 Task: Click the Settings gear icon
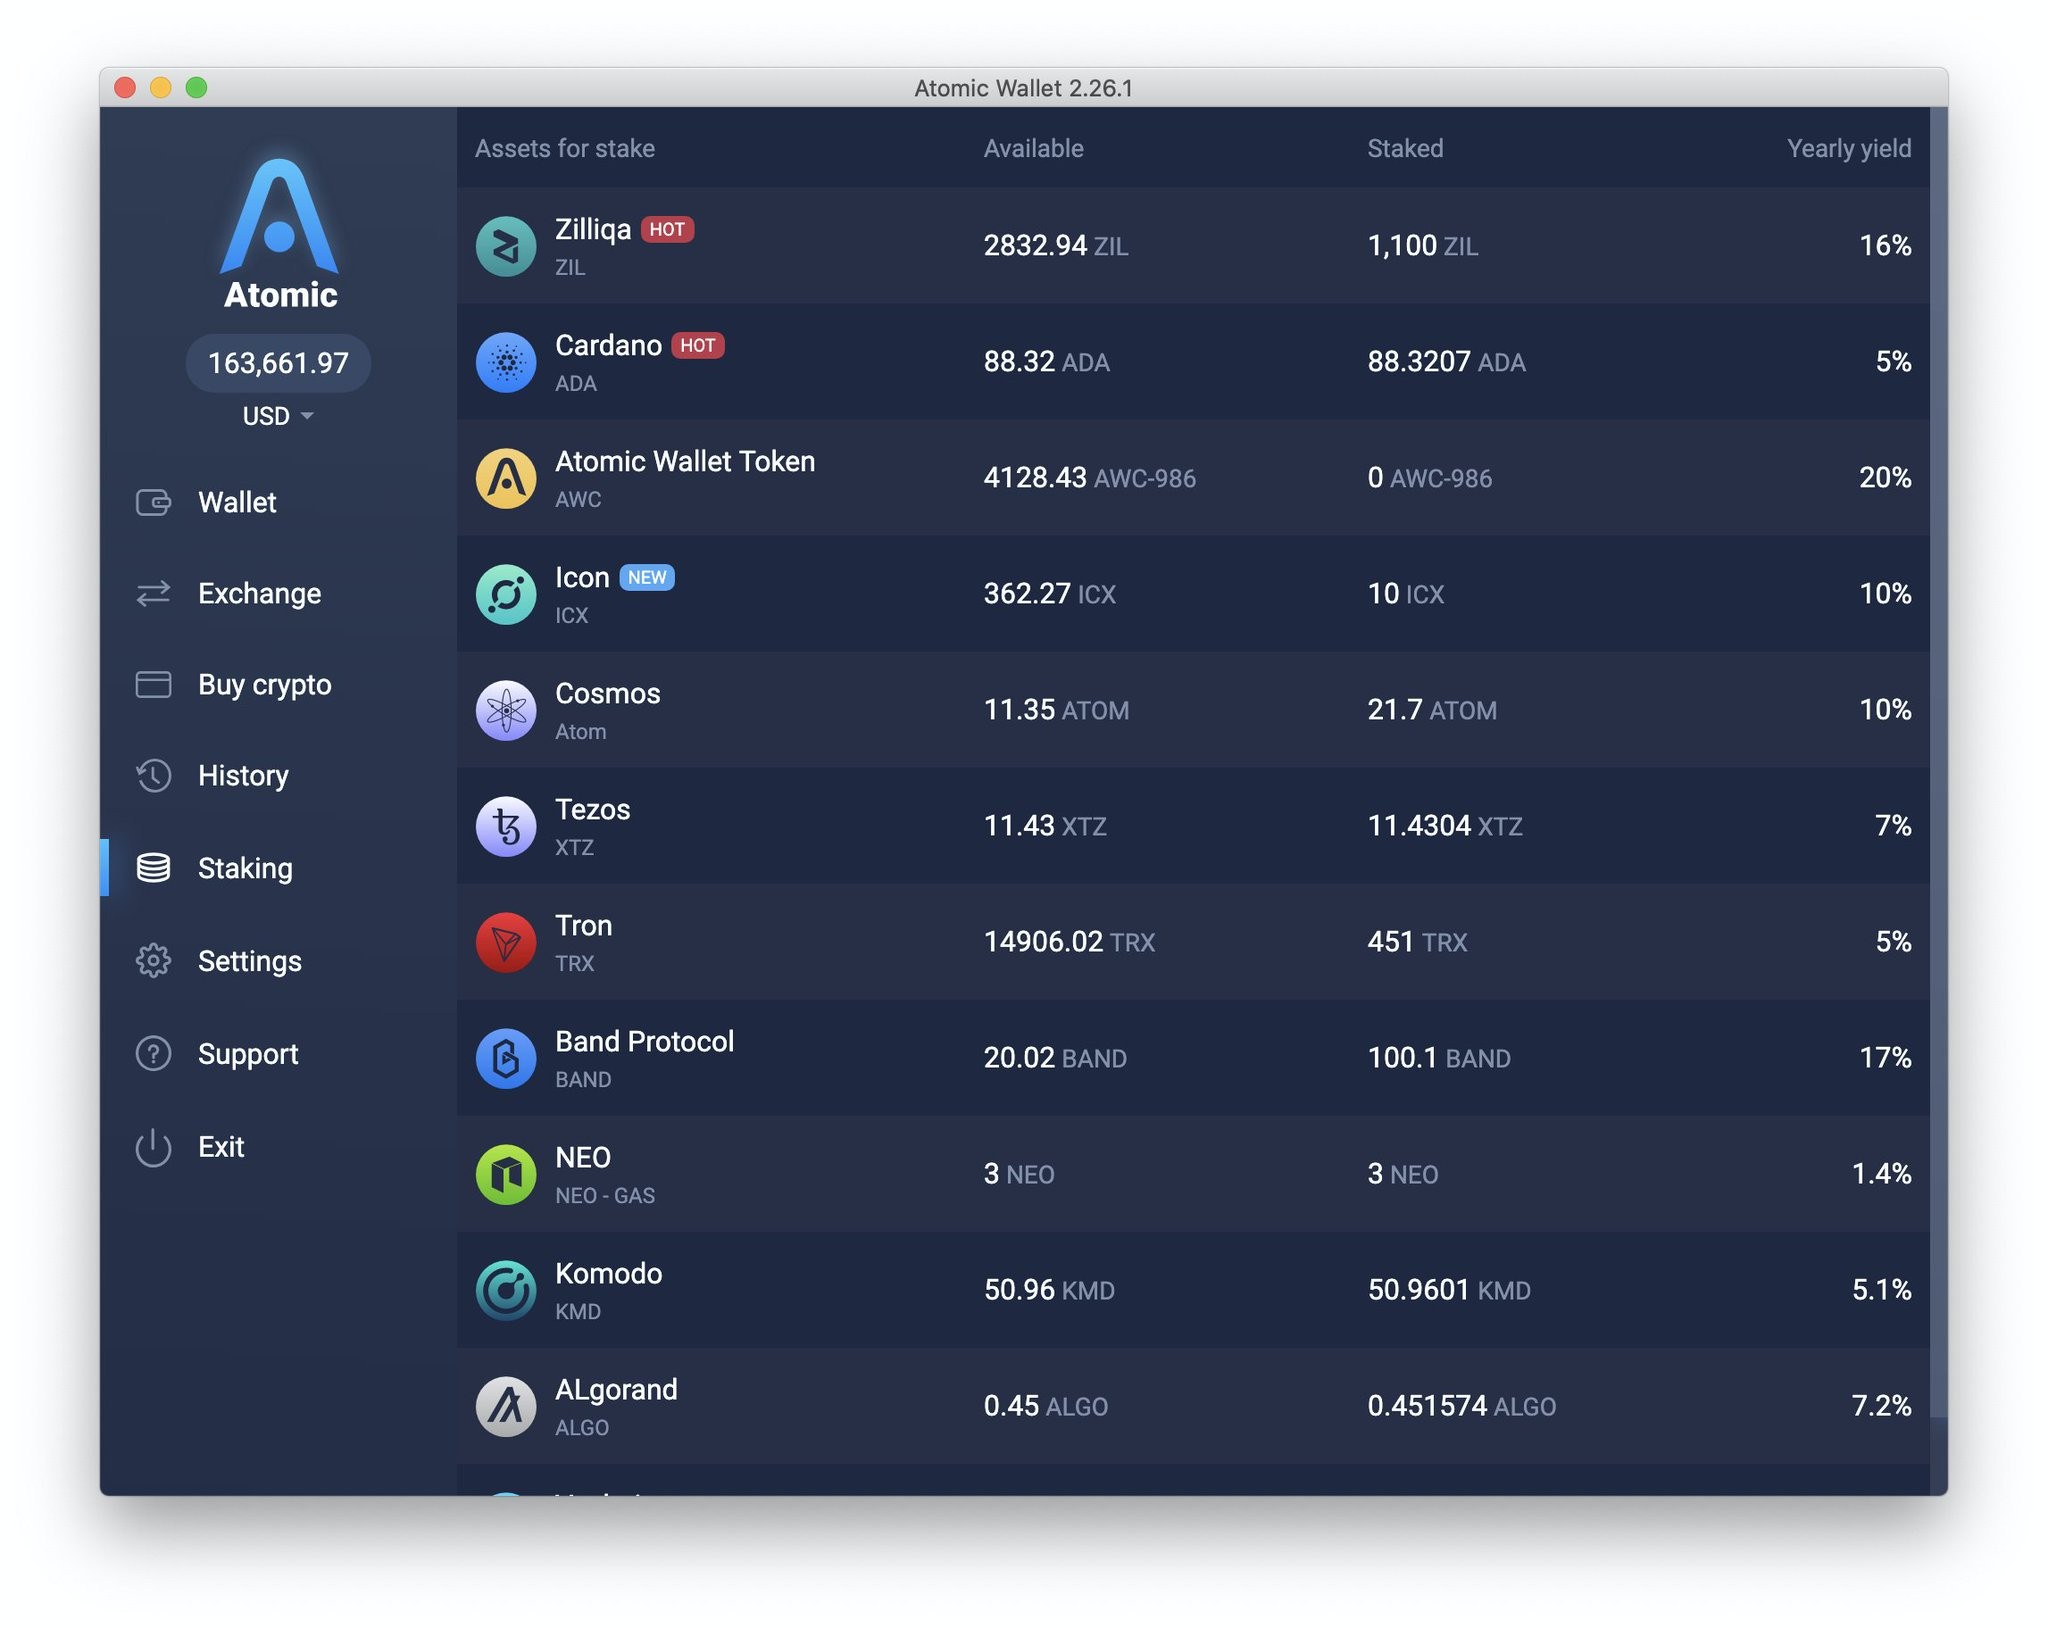[x=153, y=961]
